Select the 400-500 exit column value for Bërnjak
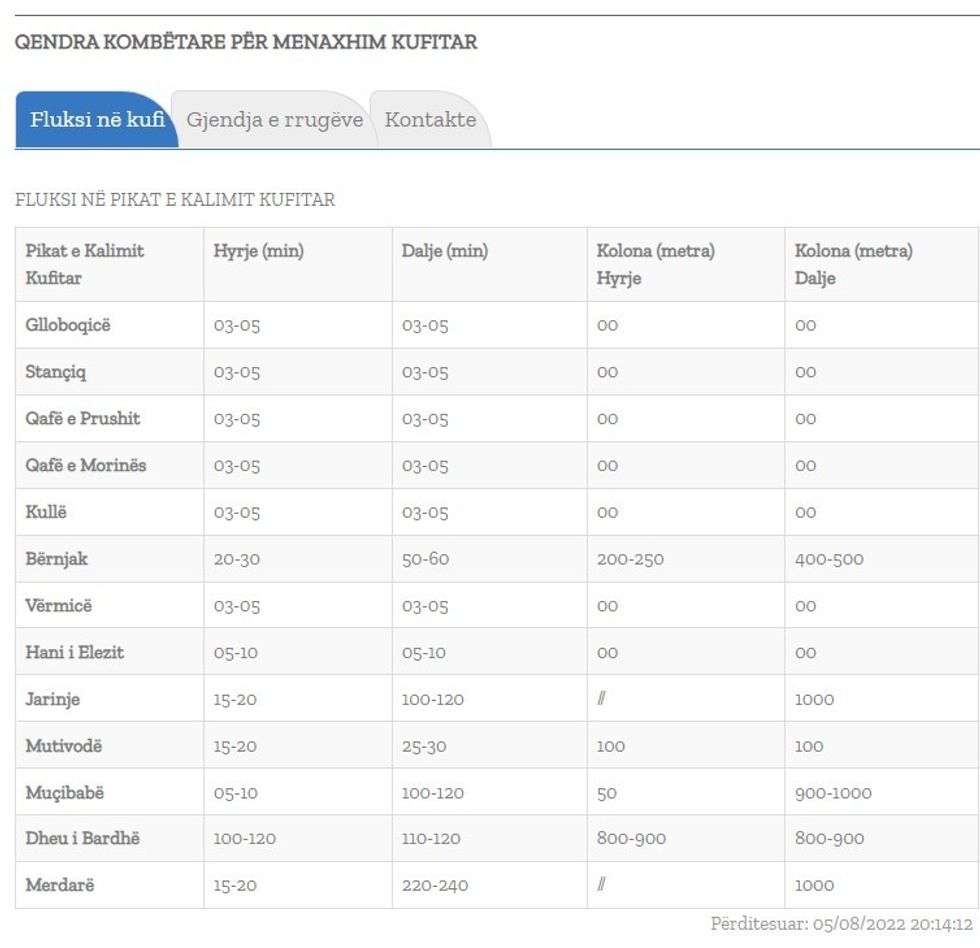This screenshot has width=980, height=948. [828, 559]
